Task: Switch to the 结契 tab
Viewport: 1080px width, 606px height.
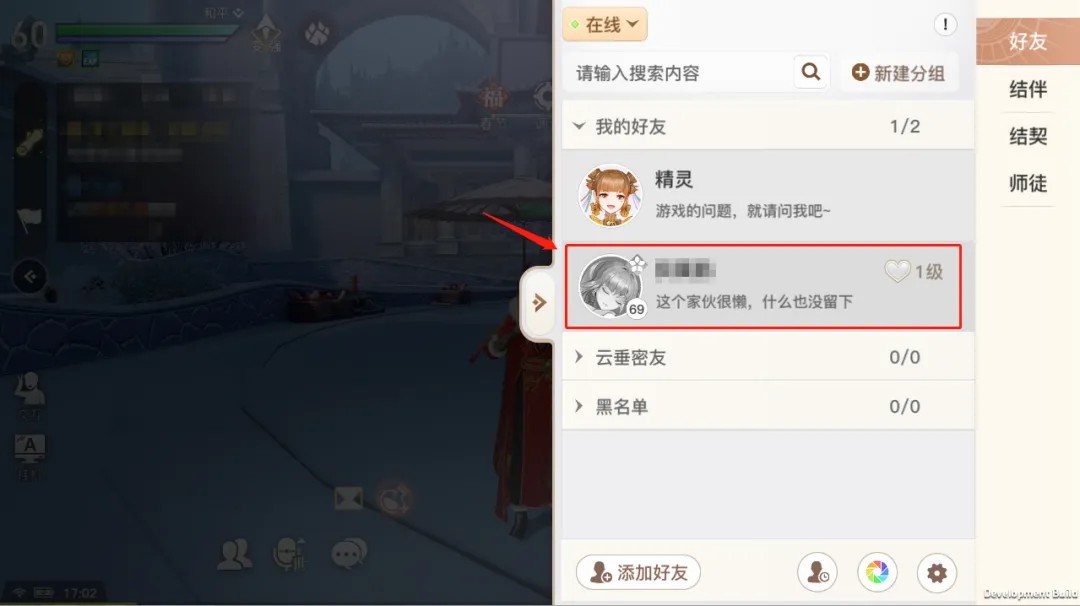Action: pyautogui.click(x=1028, y=136)
